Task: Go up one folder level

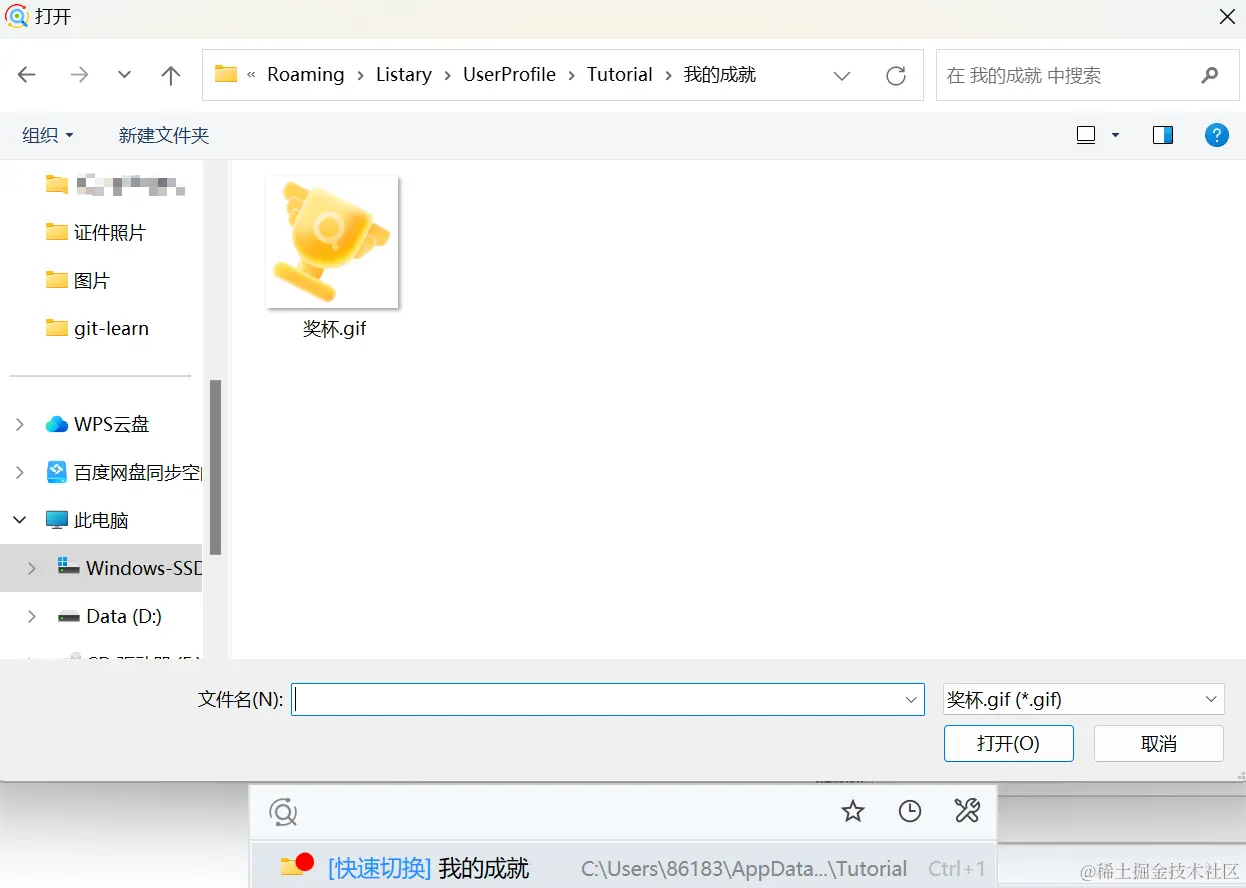Action: tap(171, 75)
